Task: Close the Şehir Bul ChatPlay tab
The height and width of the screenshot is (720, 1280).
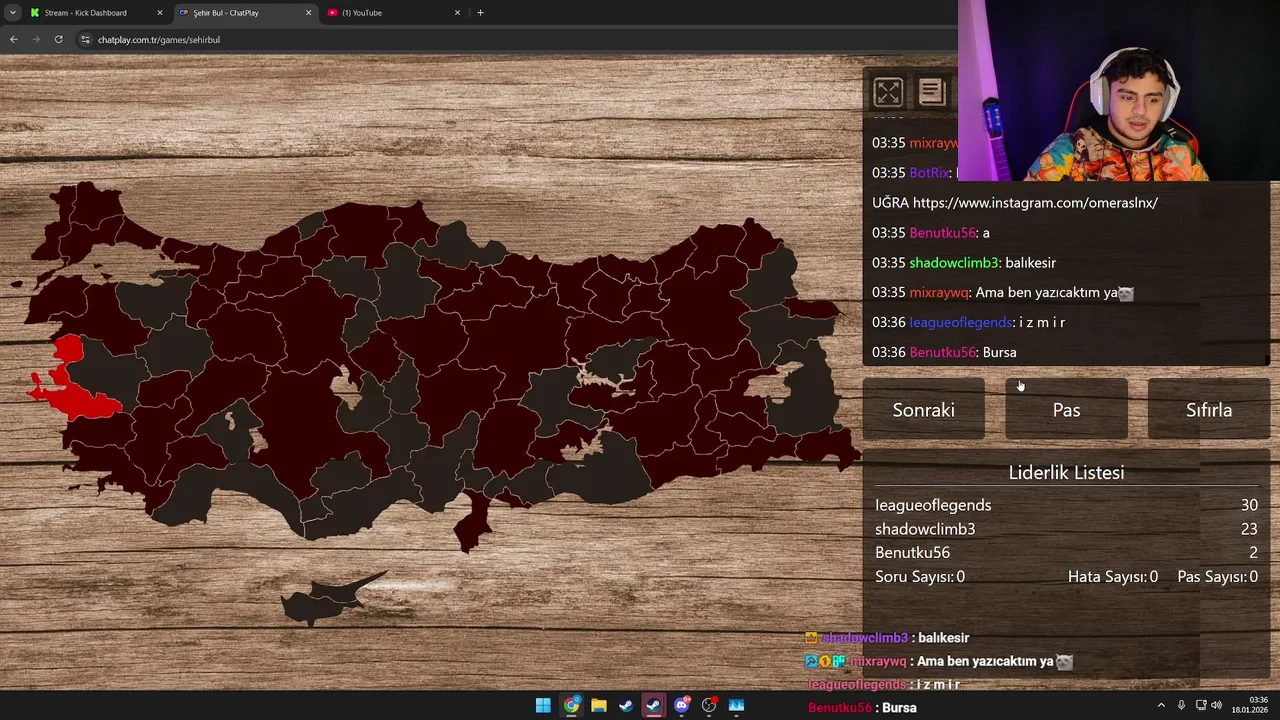Action: coord(308,13)
